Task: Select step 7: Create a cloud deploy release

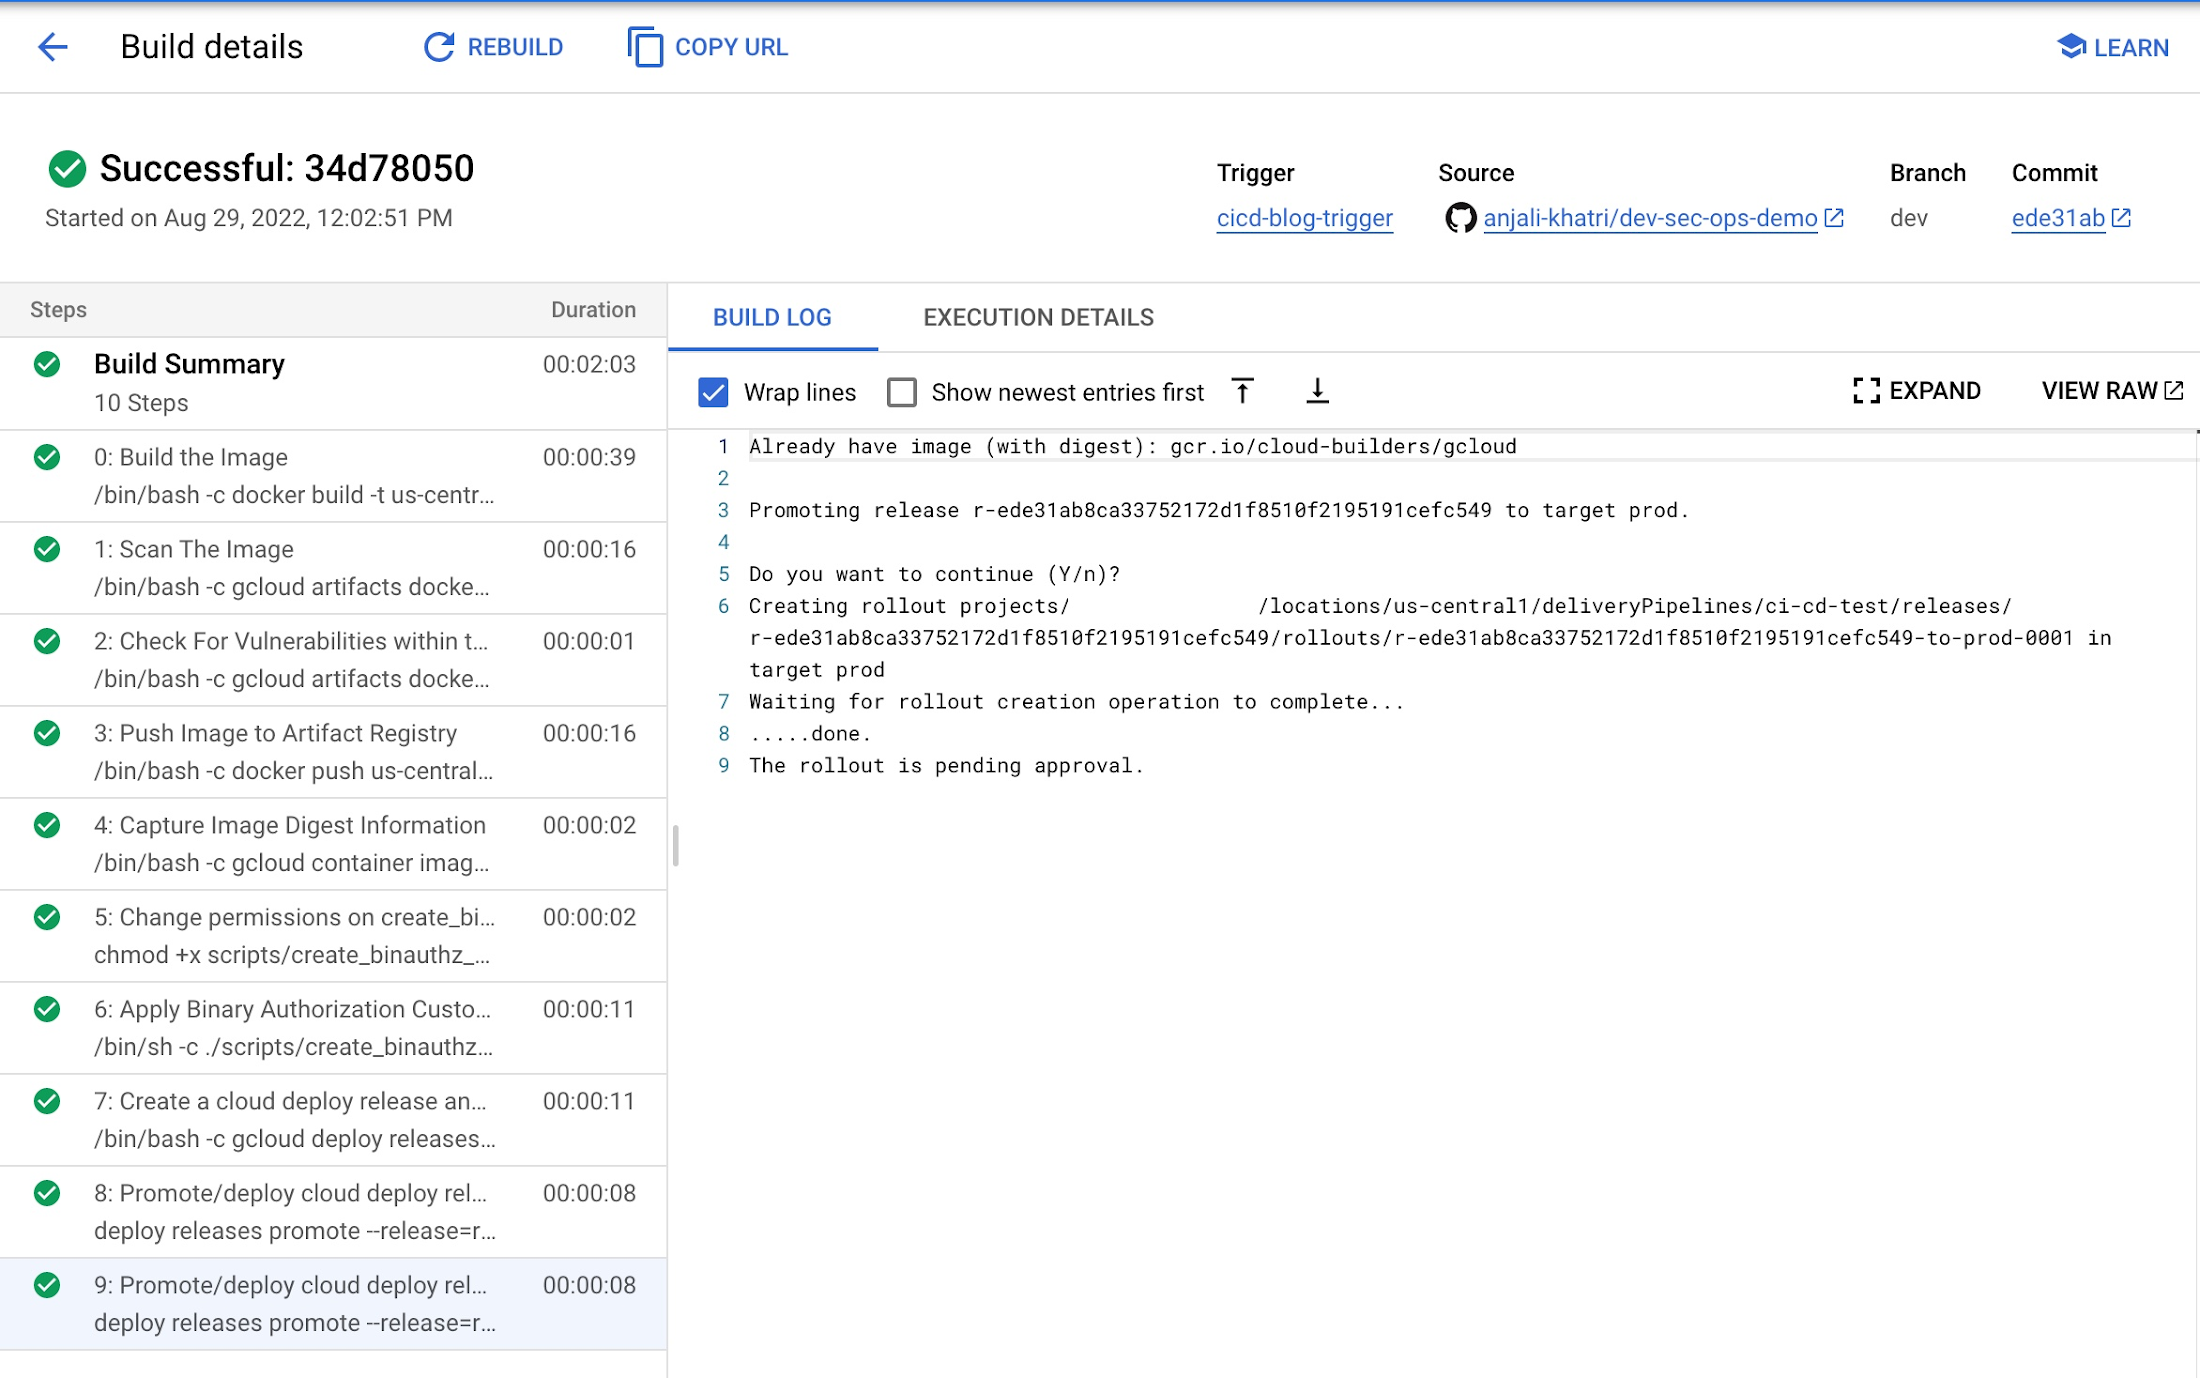Action: coord(333,1120)
